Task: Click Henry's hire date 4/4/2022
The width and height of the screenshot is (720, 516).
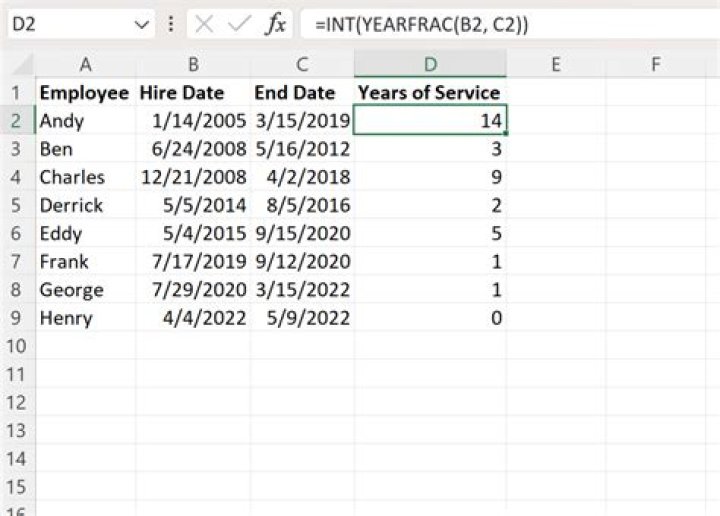Action: click(x=193, y=318)
